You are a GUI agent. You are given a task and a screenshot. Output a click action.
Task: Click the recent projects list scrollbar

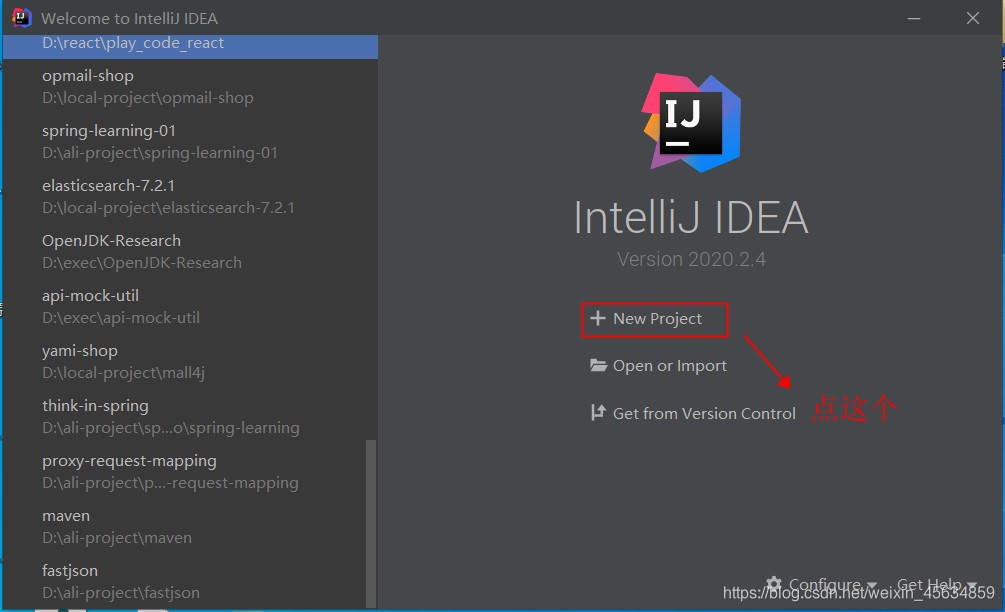point(370,522)
